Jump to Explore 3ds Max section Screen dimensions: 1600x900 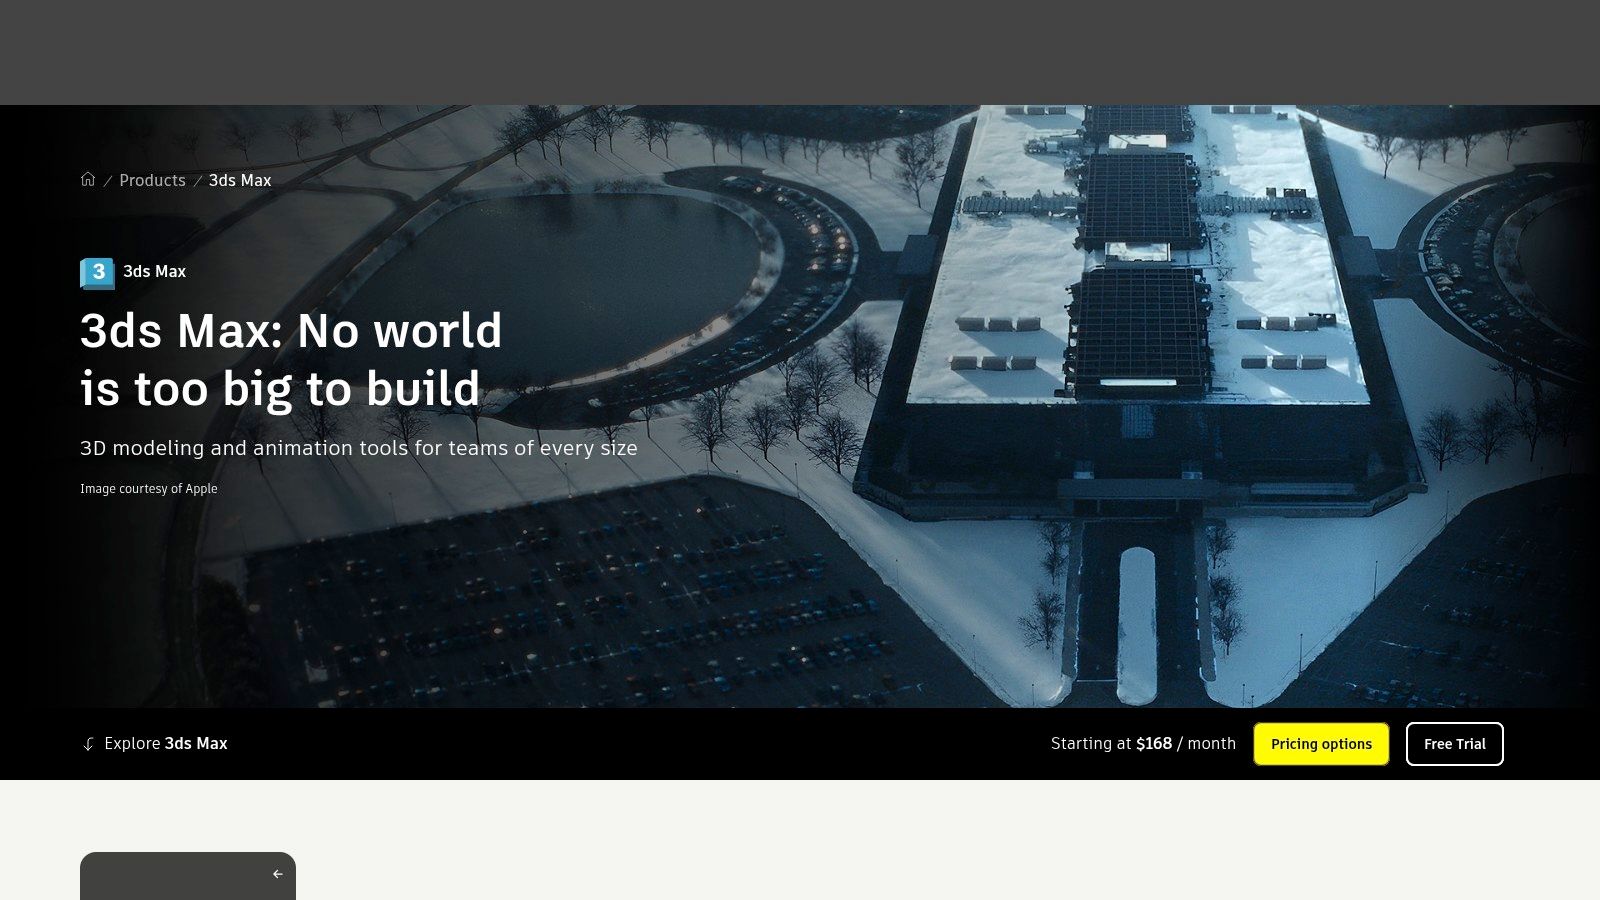click(154, 744)
